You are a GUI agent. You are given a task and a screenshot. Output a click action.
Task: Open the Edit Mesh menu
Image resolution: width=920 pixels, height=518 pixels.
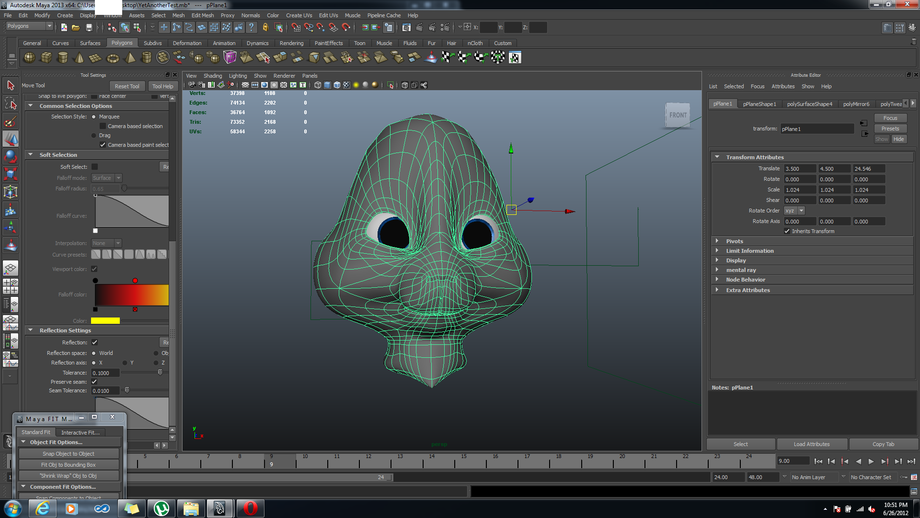tap(202, 15)
